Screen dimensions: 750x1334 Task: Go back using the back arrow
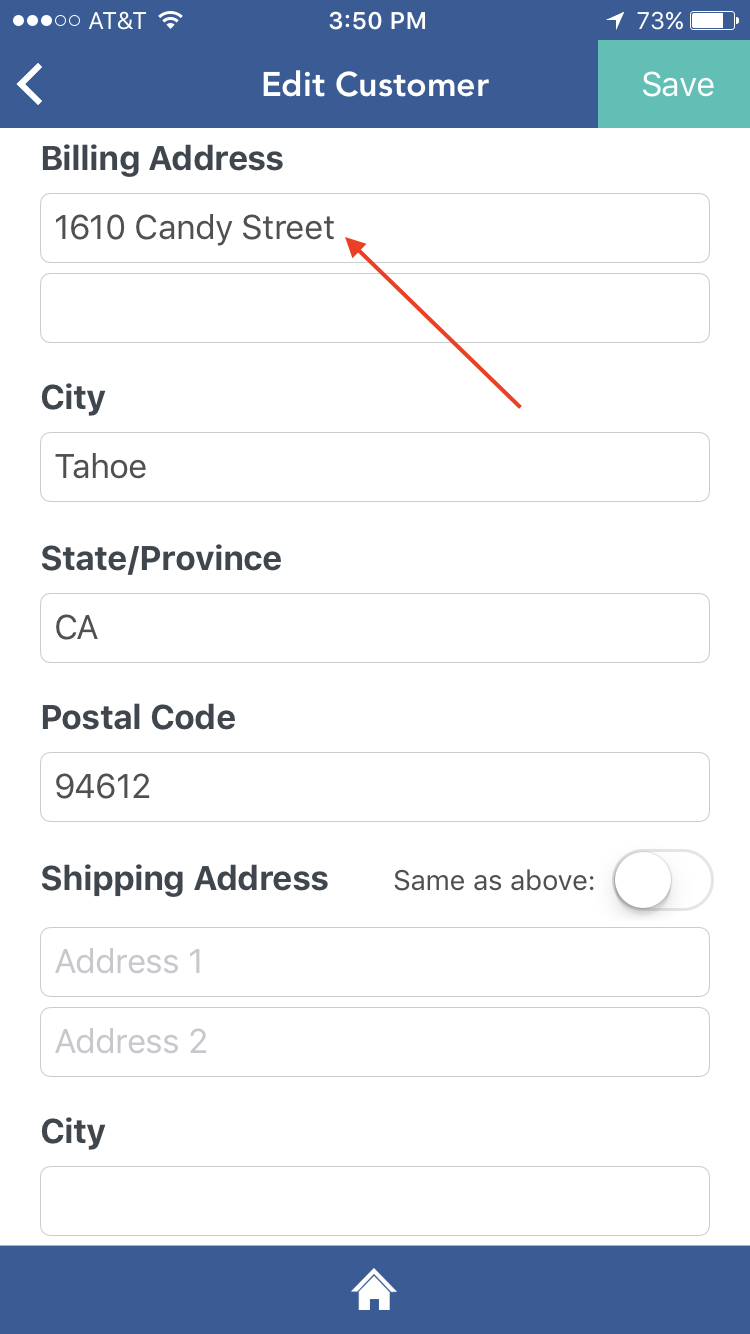click(31, 85)
